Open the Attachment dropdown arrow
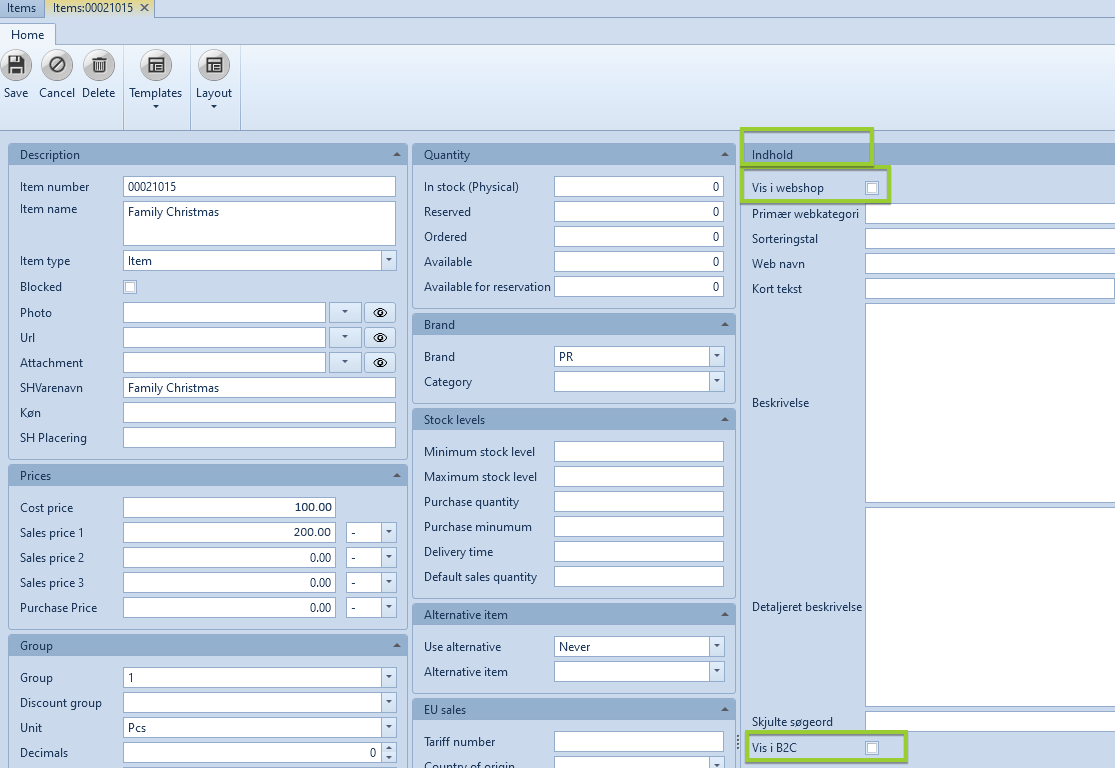 pos(345,363)
